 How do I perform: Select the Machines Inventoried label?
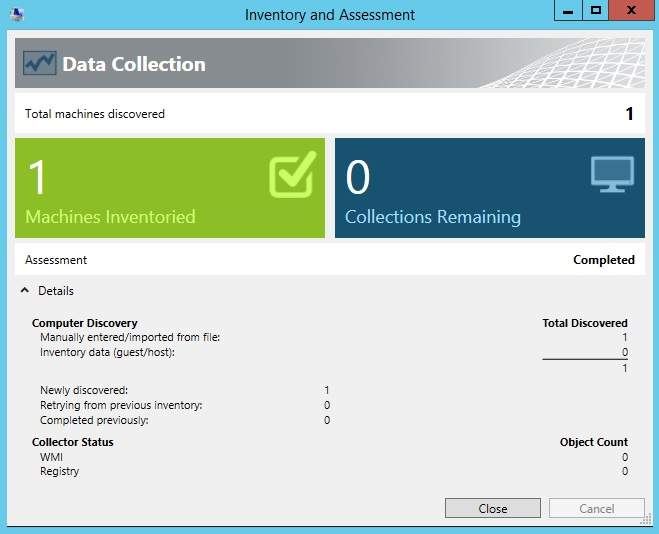[110, 217]
